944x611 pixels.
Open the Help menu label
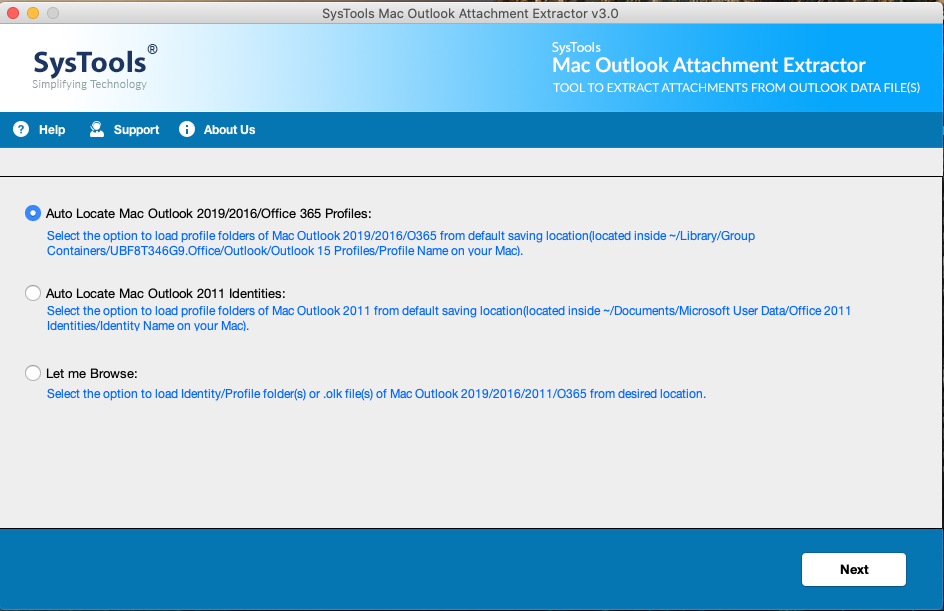[x=52, y=130]
